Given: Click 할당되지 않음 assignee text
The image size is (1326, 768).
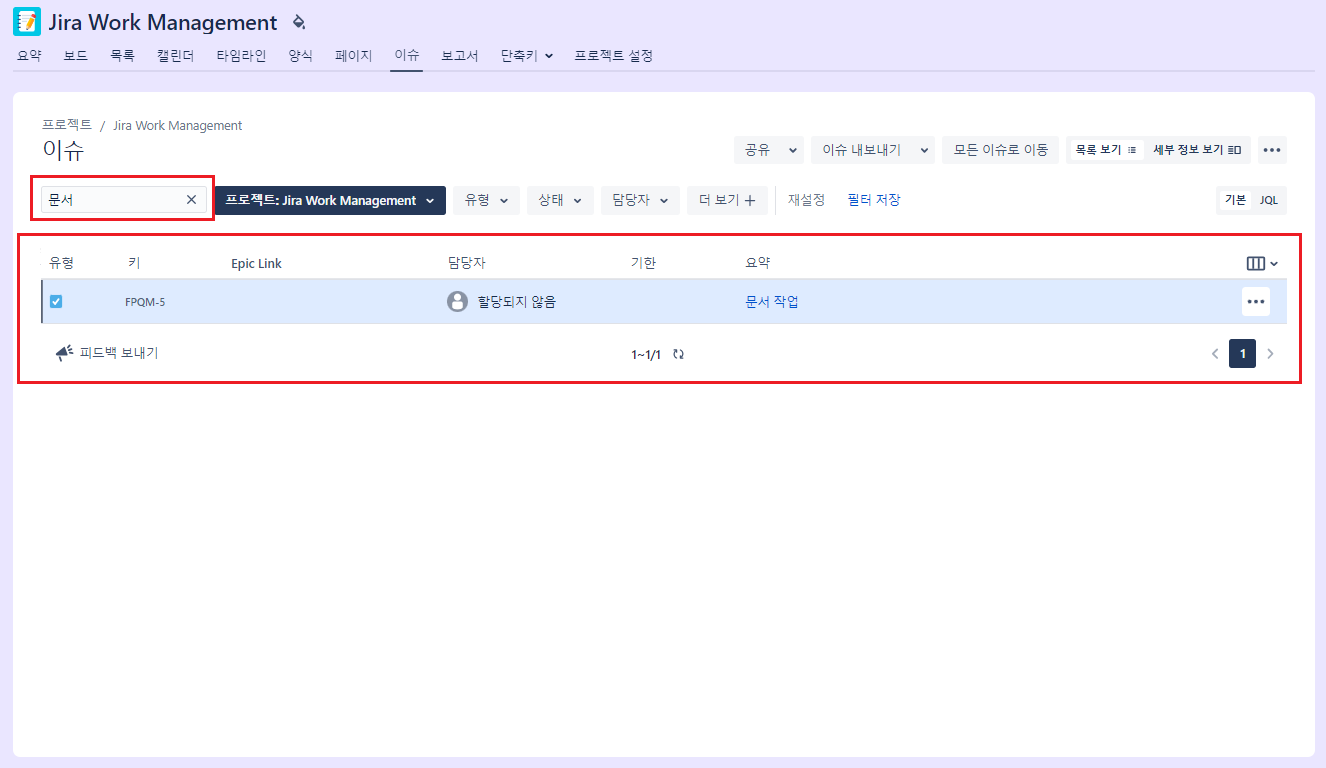Looking at the screenshot, I should (x=516, y=302).
